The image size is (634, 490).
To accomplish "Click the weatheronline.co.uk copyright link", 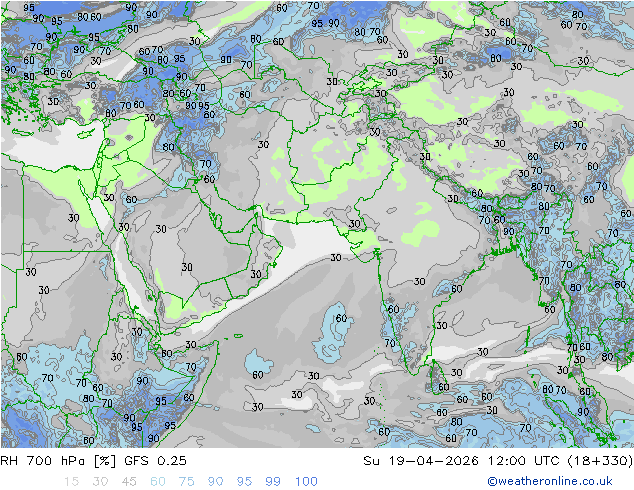I will coord(549,481).
